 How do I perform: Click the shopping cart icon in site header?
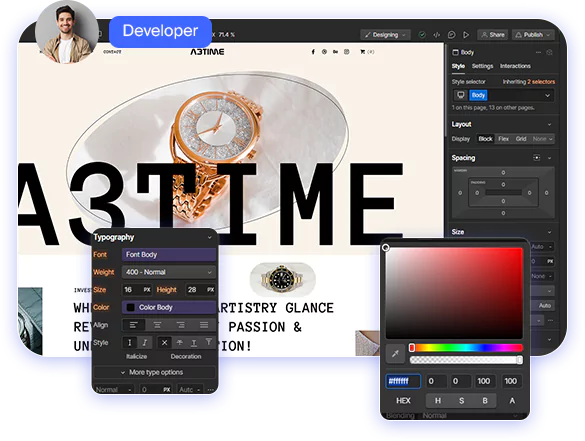pyautogui.click(x=362, y=52)
